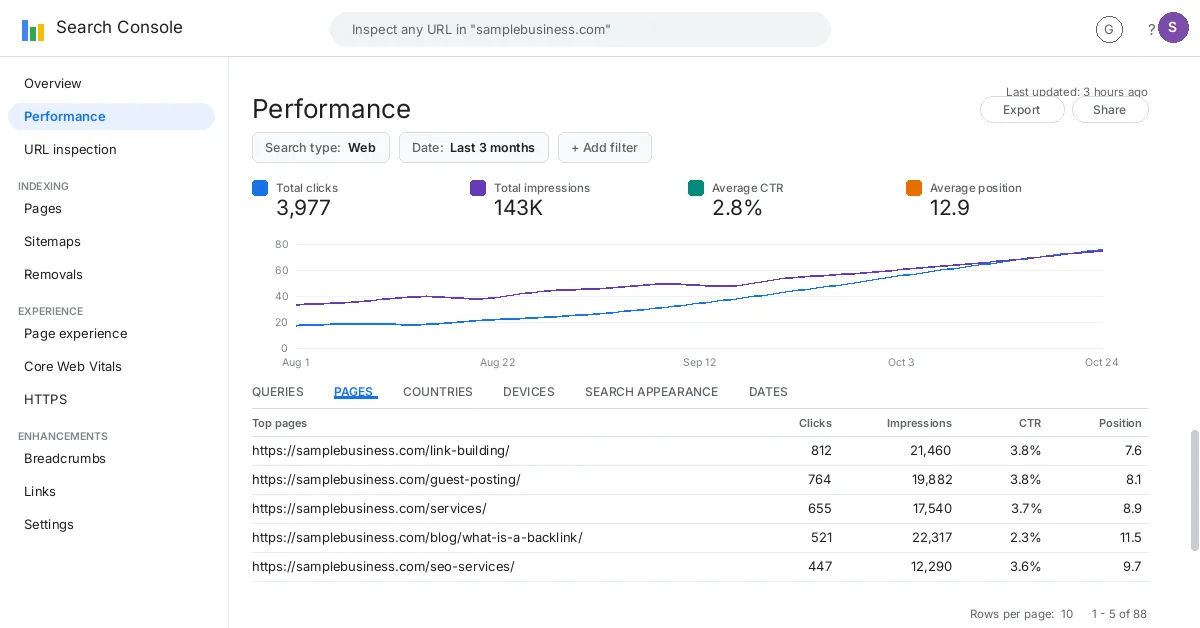Click the Sep 12 chart axis label
1200x628 pixels.
tap(699, 363)
